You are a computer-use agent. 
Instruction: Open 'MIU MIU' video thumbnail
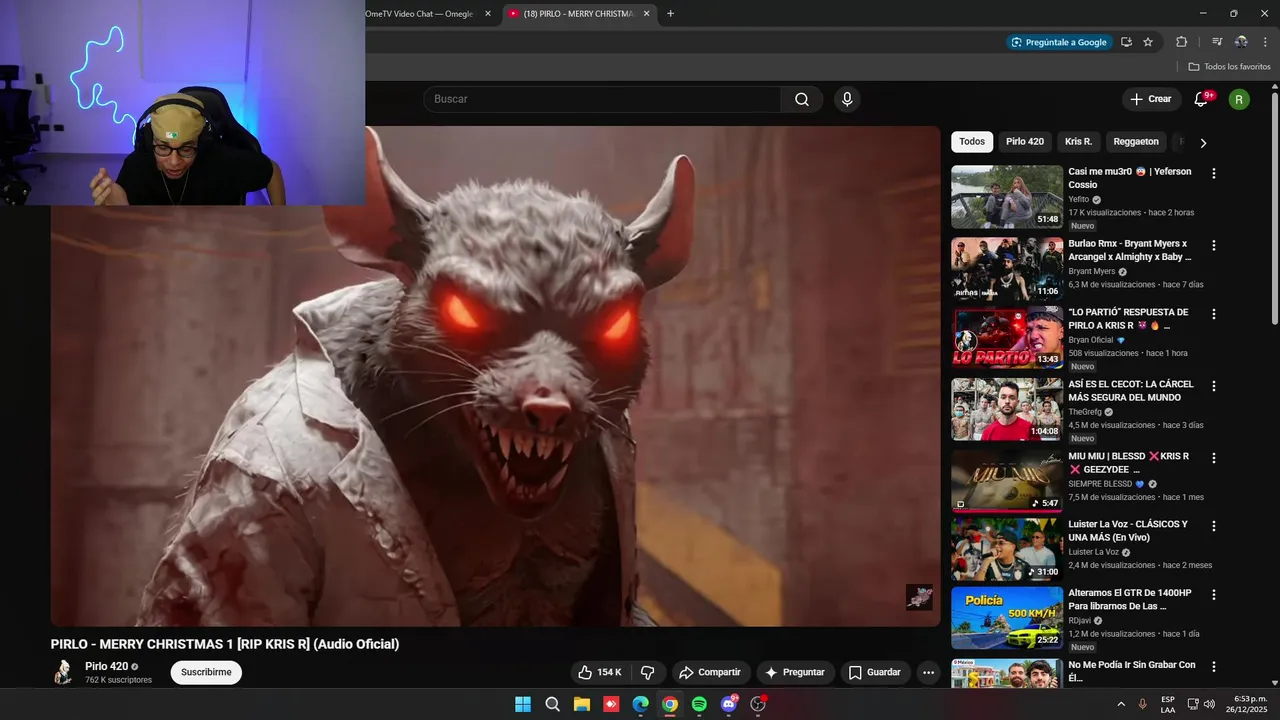click(x=1007, y=481)
